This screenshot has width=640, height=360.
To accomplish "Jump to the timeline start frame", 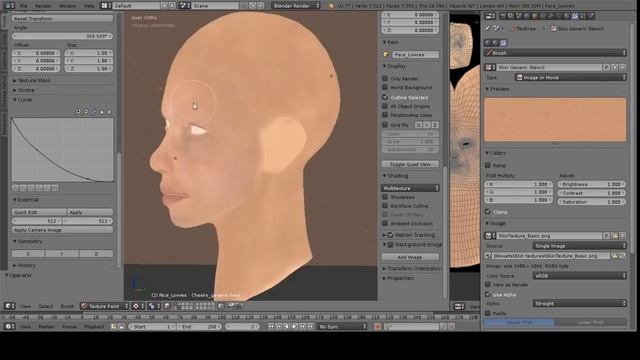I will [271, 326].
